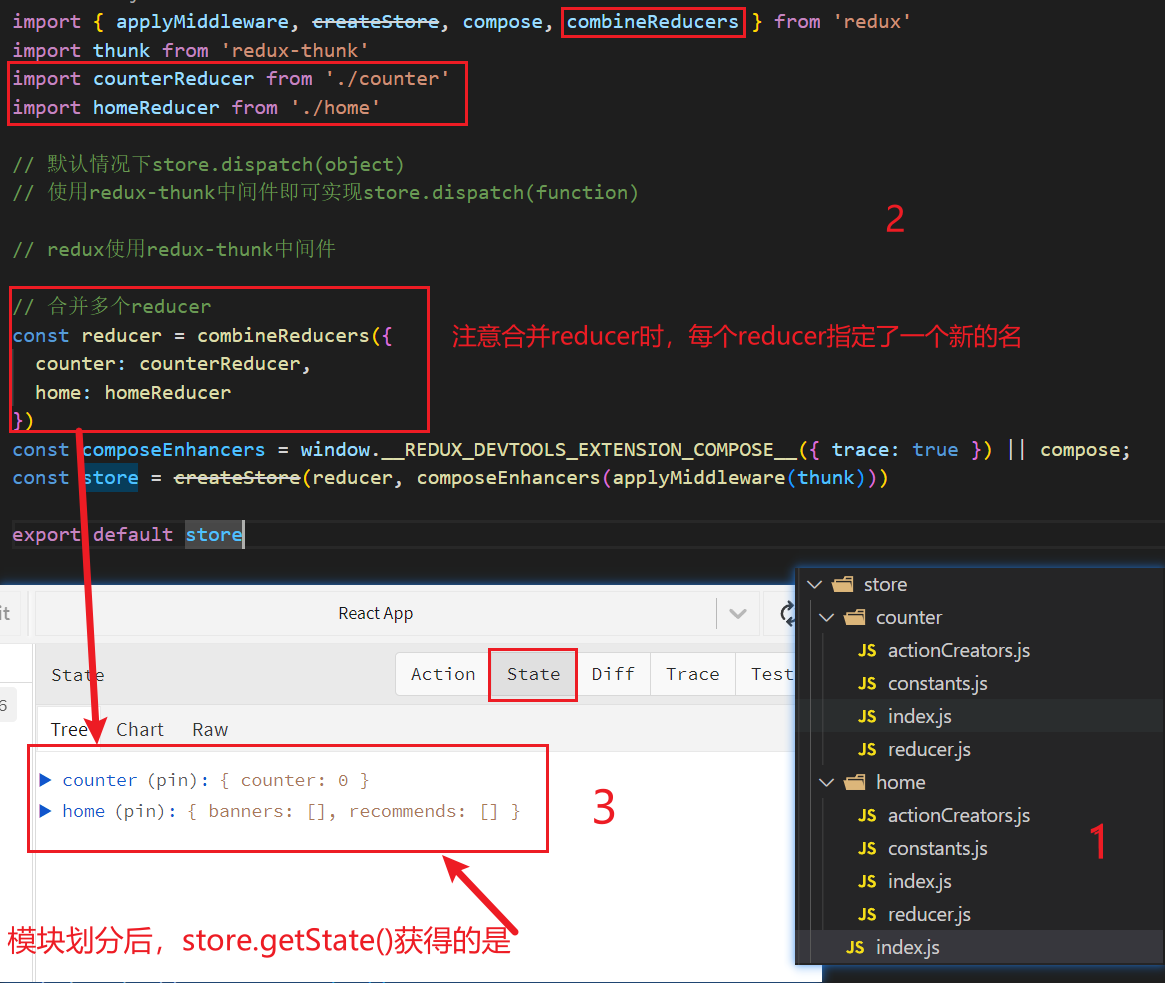The image size is (1165, 983).
Task: Expand the home (pin) state node
Action: (45, 811)
